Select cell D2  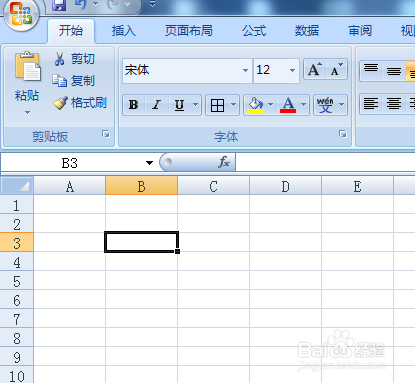coord(285,223)
